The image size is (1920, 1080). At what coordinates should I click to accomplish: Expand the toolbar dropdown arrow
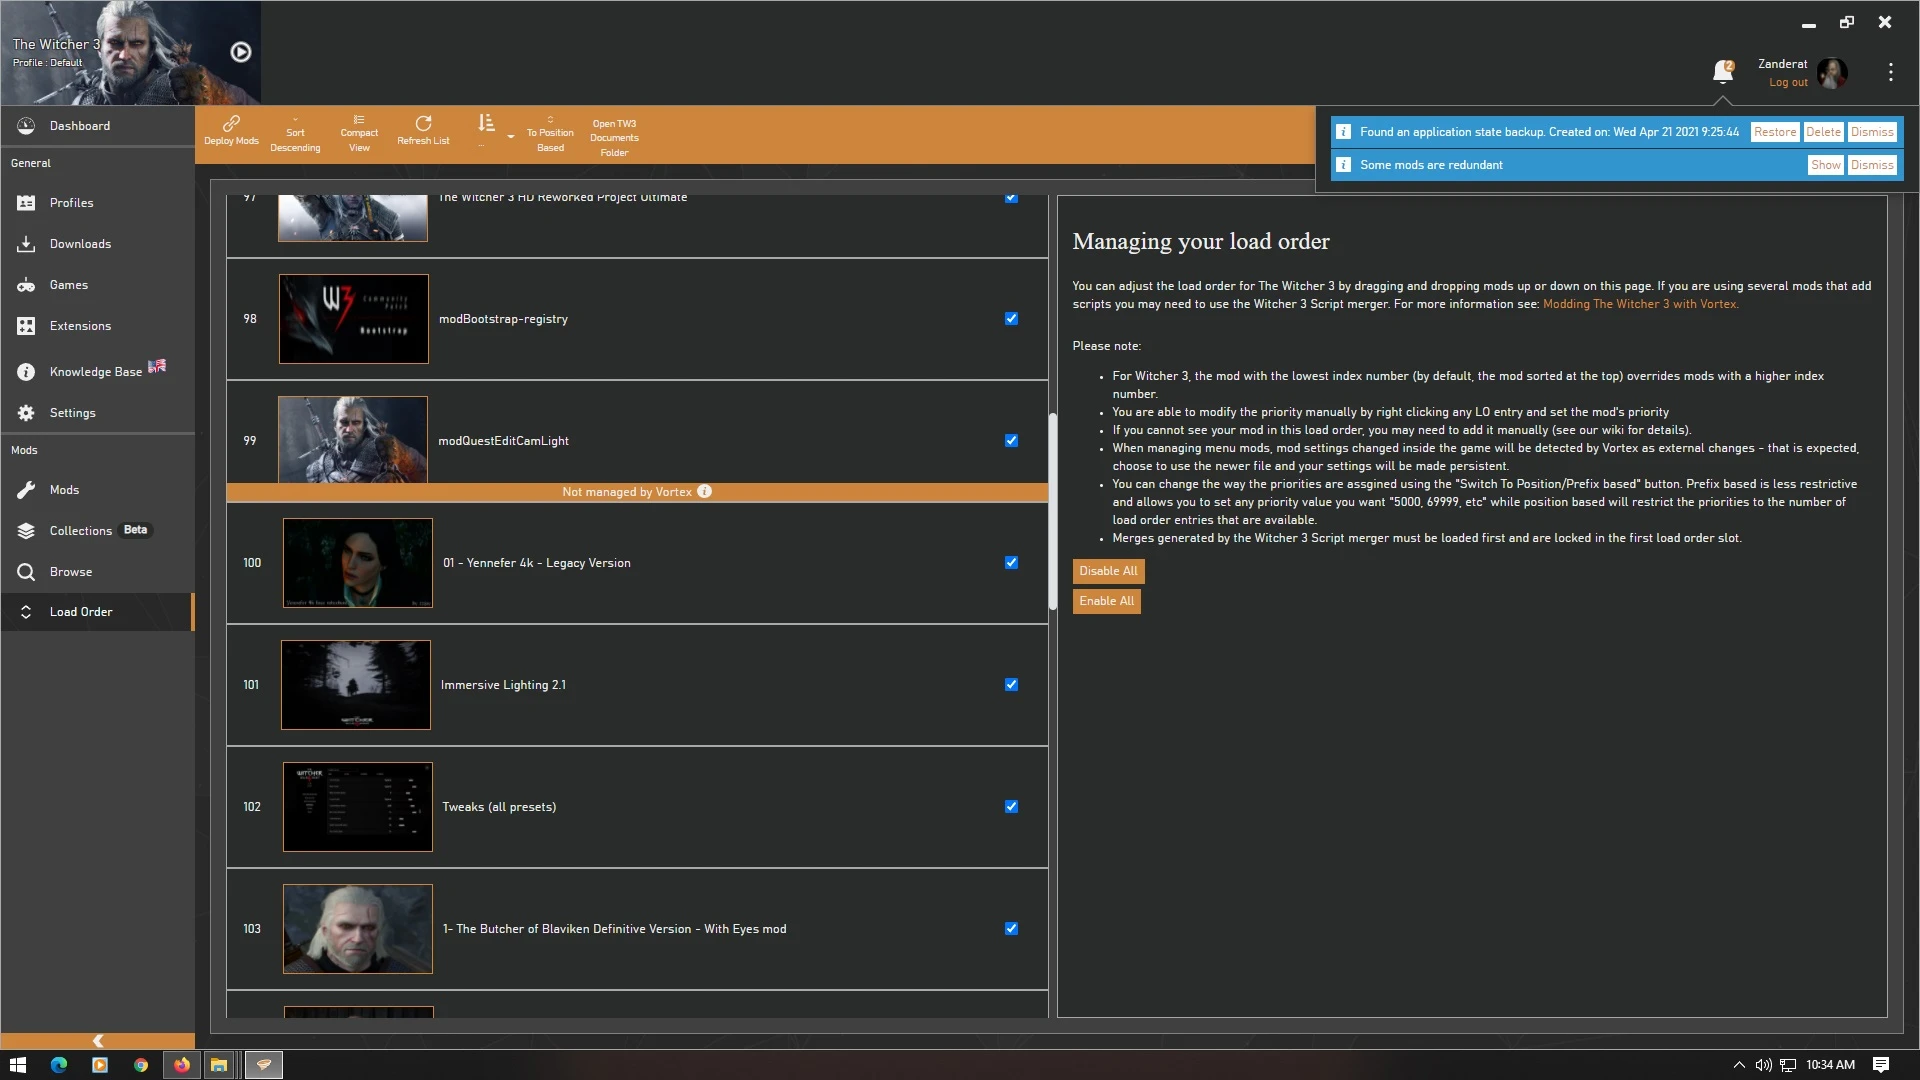pyautogui.click(x=511, y=136)
